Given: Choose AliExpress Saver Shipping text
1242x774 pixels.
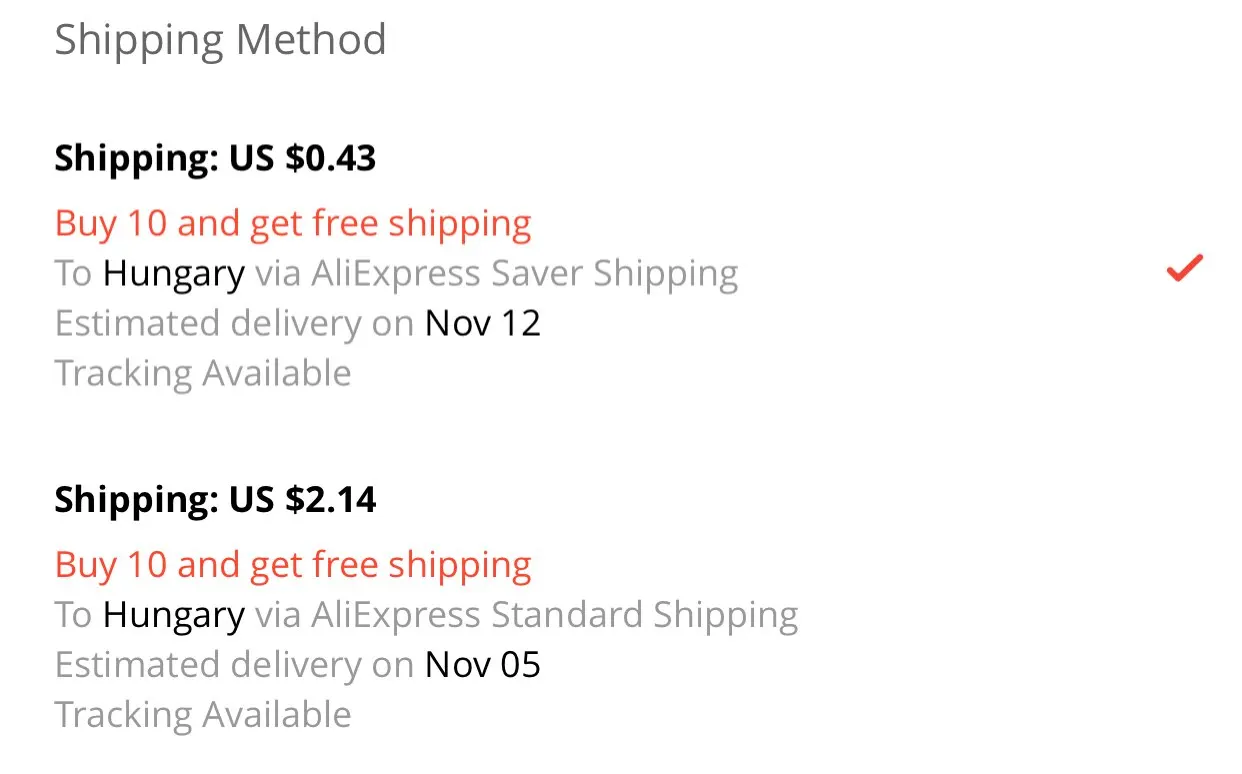Looking at the screenshot, I should pos(524,273).
